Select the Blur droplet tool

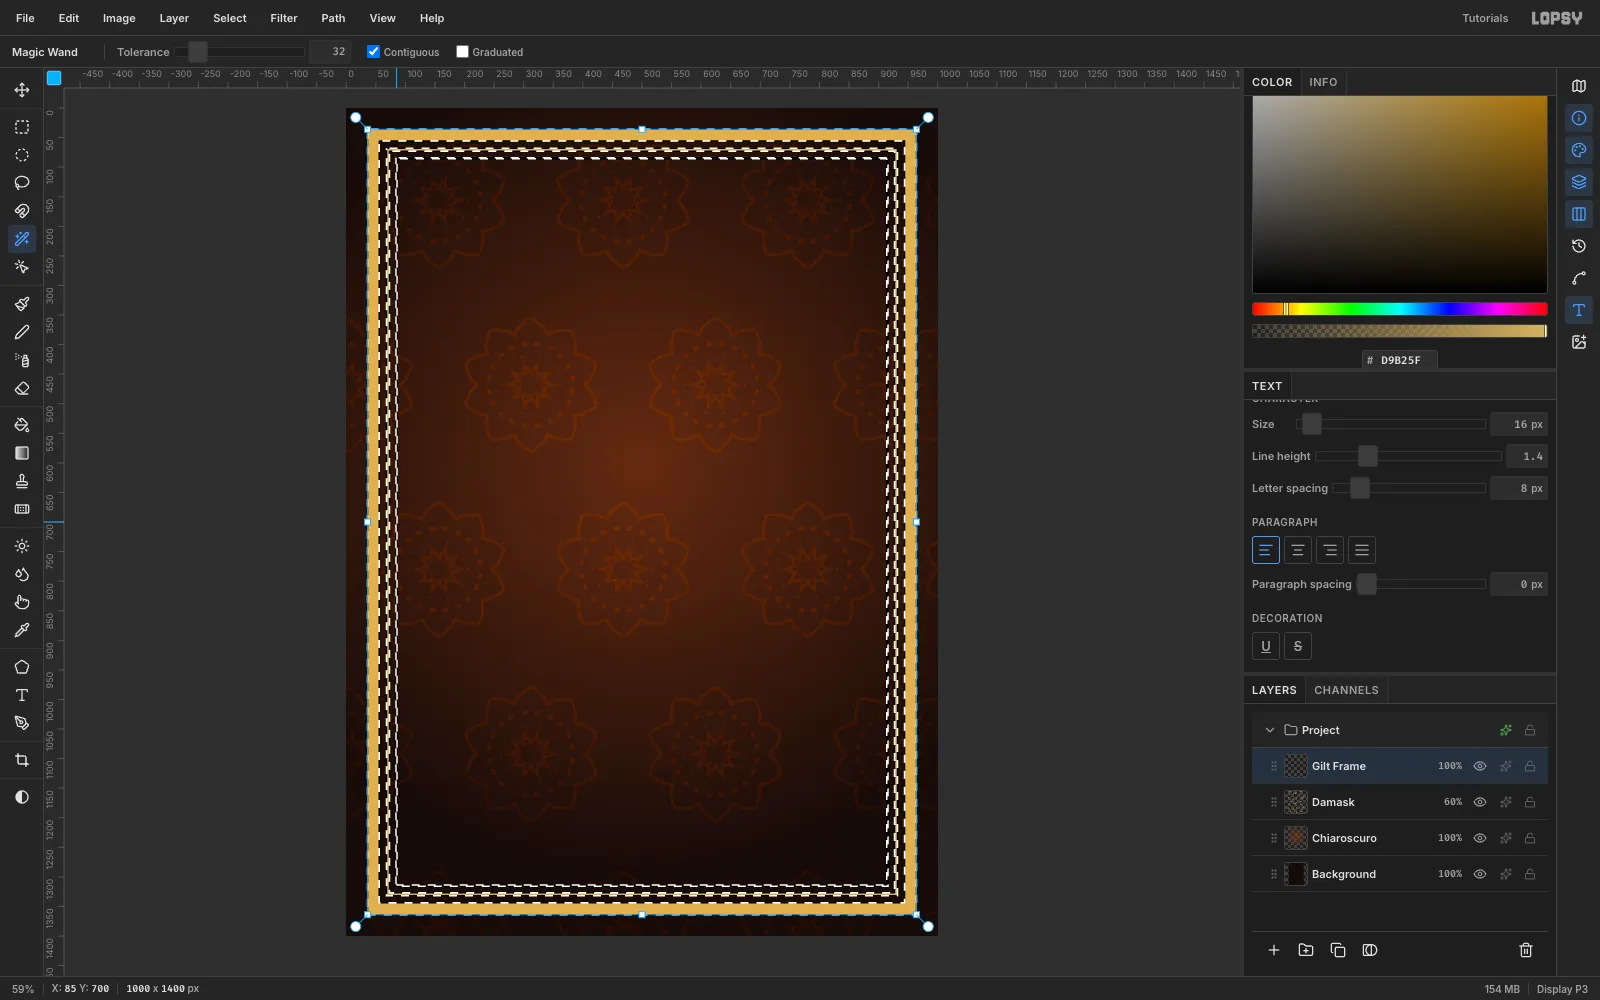click(22, 574)
